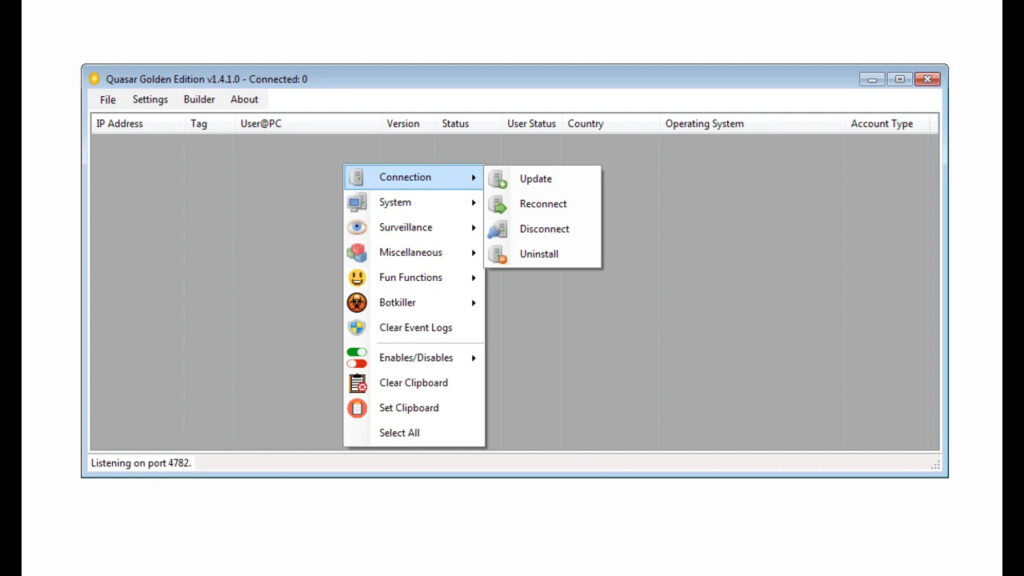Sort by Tag column header
This screenshot has width=1024, height=576.
coord(210,123)
